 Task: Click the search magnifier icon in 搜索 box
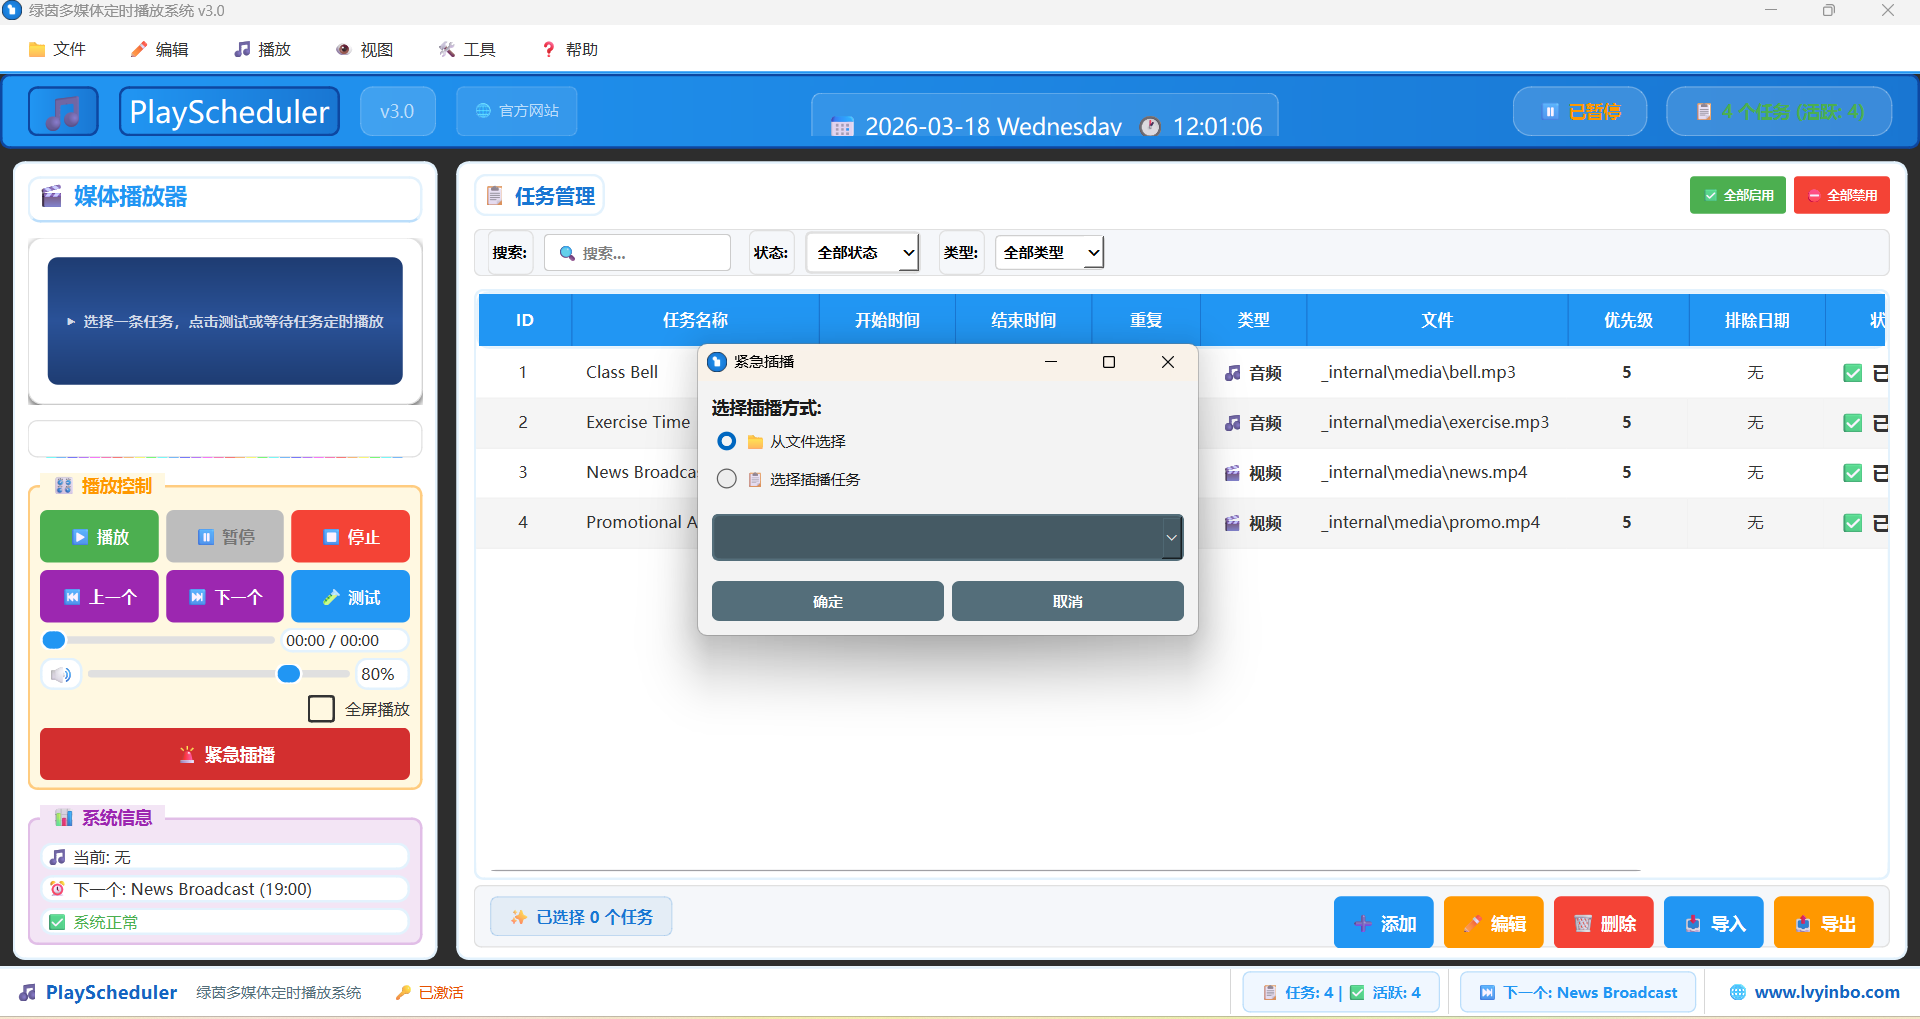[x=566, y=252]
